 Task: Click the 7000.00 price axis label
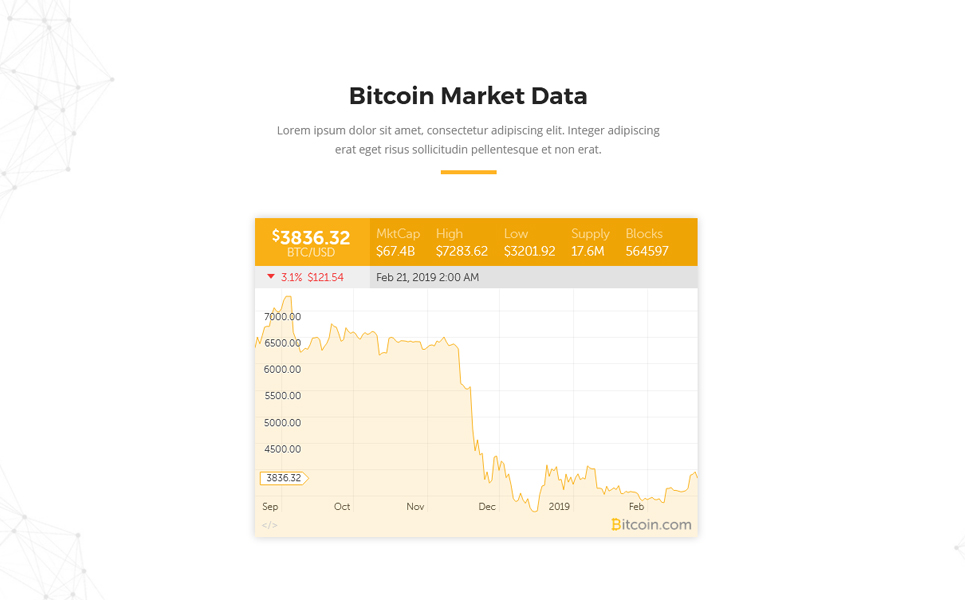pos(282,317)
